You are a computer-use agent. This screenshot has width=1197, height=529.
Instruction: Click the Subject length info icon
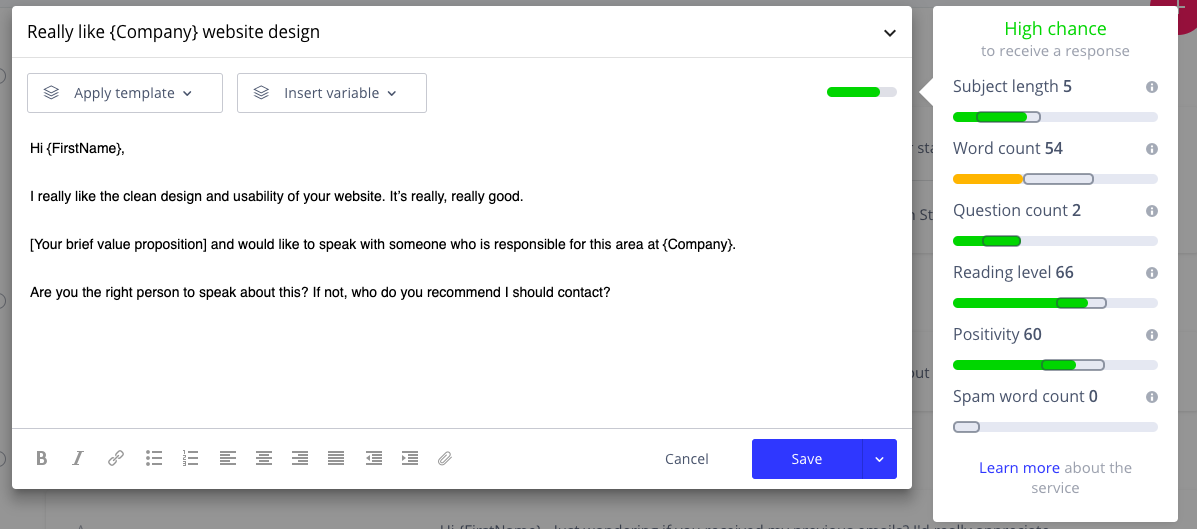[x=1152, y=87]
